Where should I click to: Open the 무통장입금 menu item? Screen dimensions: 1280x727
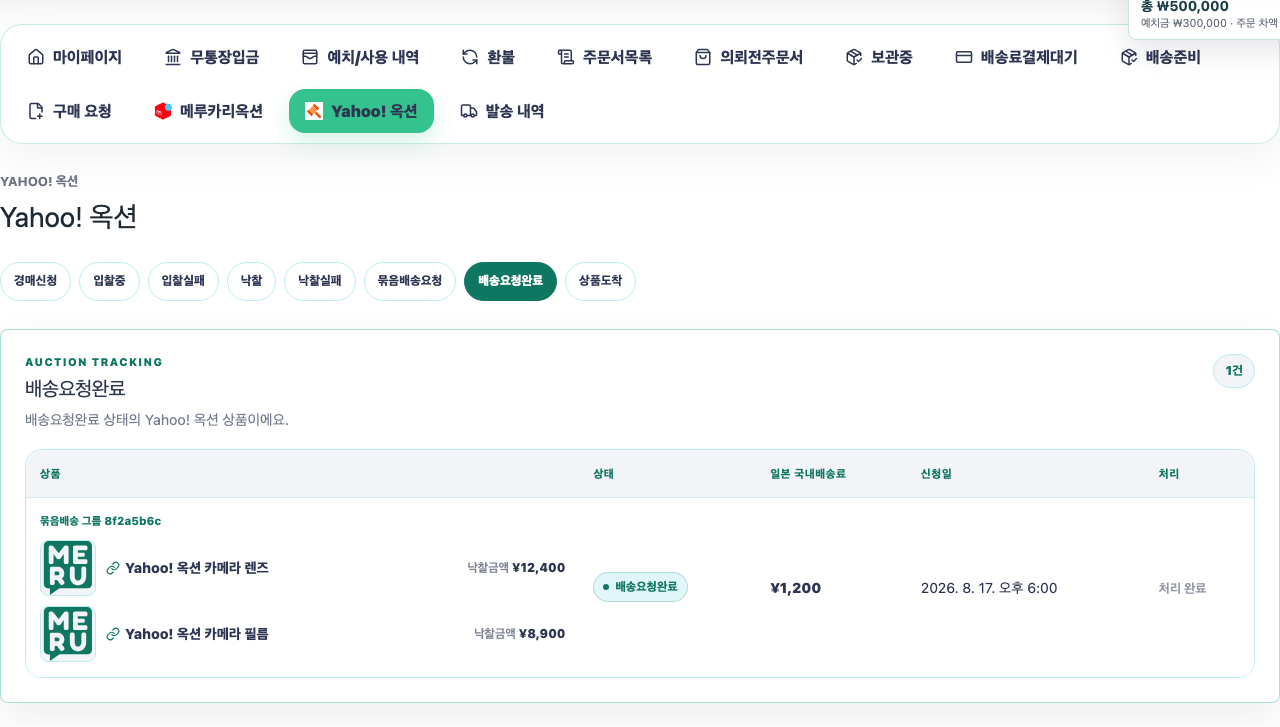tap(212, 57)
